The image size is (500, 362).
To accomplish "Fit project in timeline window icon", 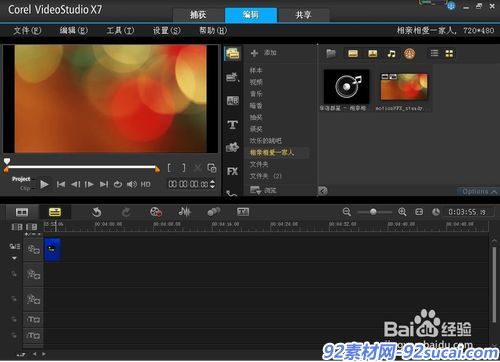I will [x=419, y=212].
